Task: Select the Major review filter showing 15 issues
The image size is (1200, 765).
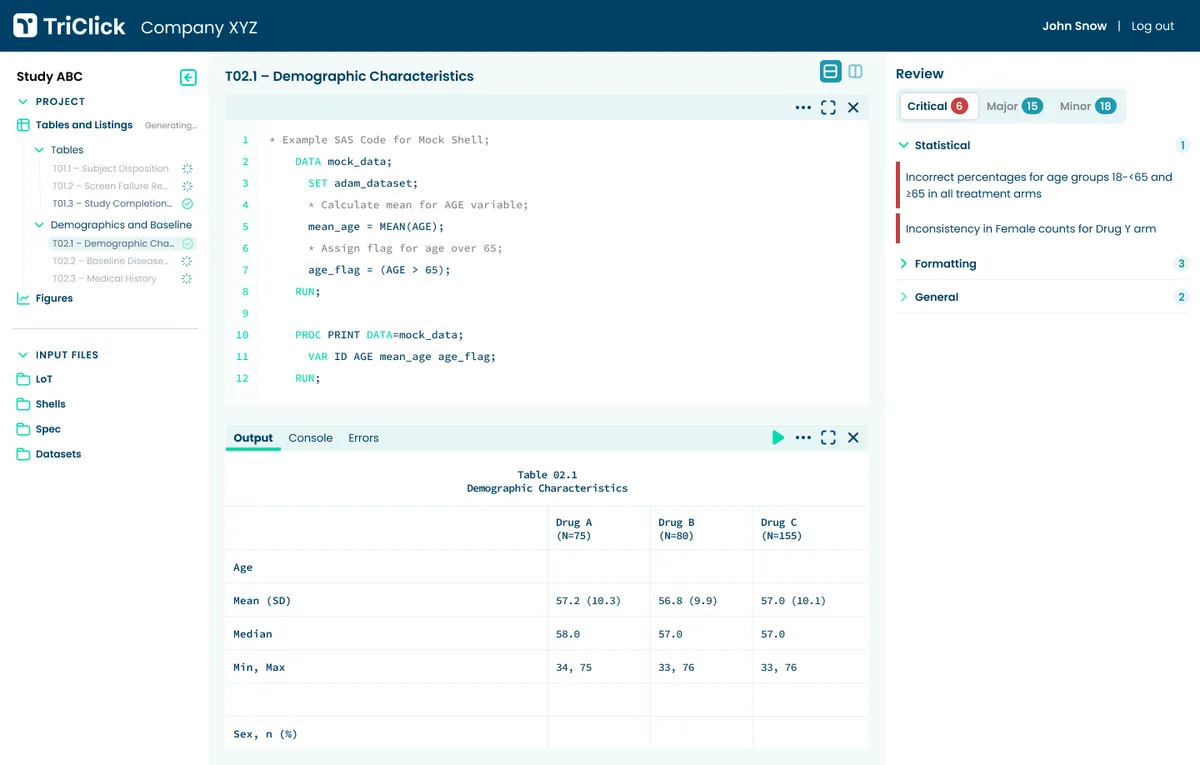Action: click(x=1013, y=105)
